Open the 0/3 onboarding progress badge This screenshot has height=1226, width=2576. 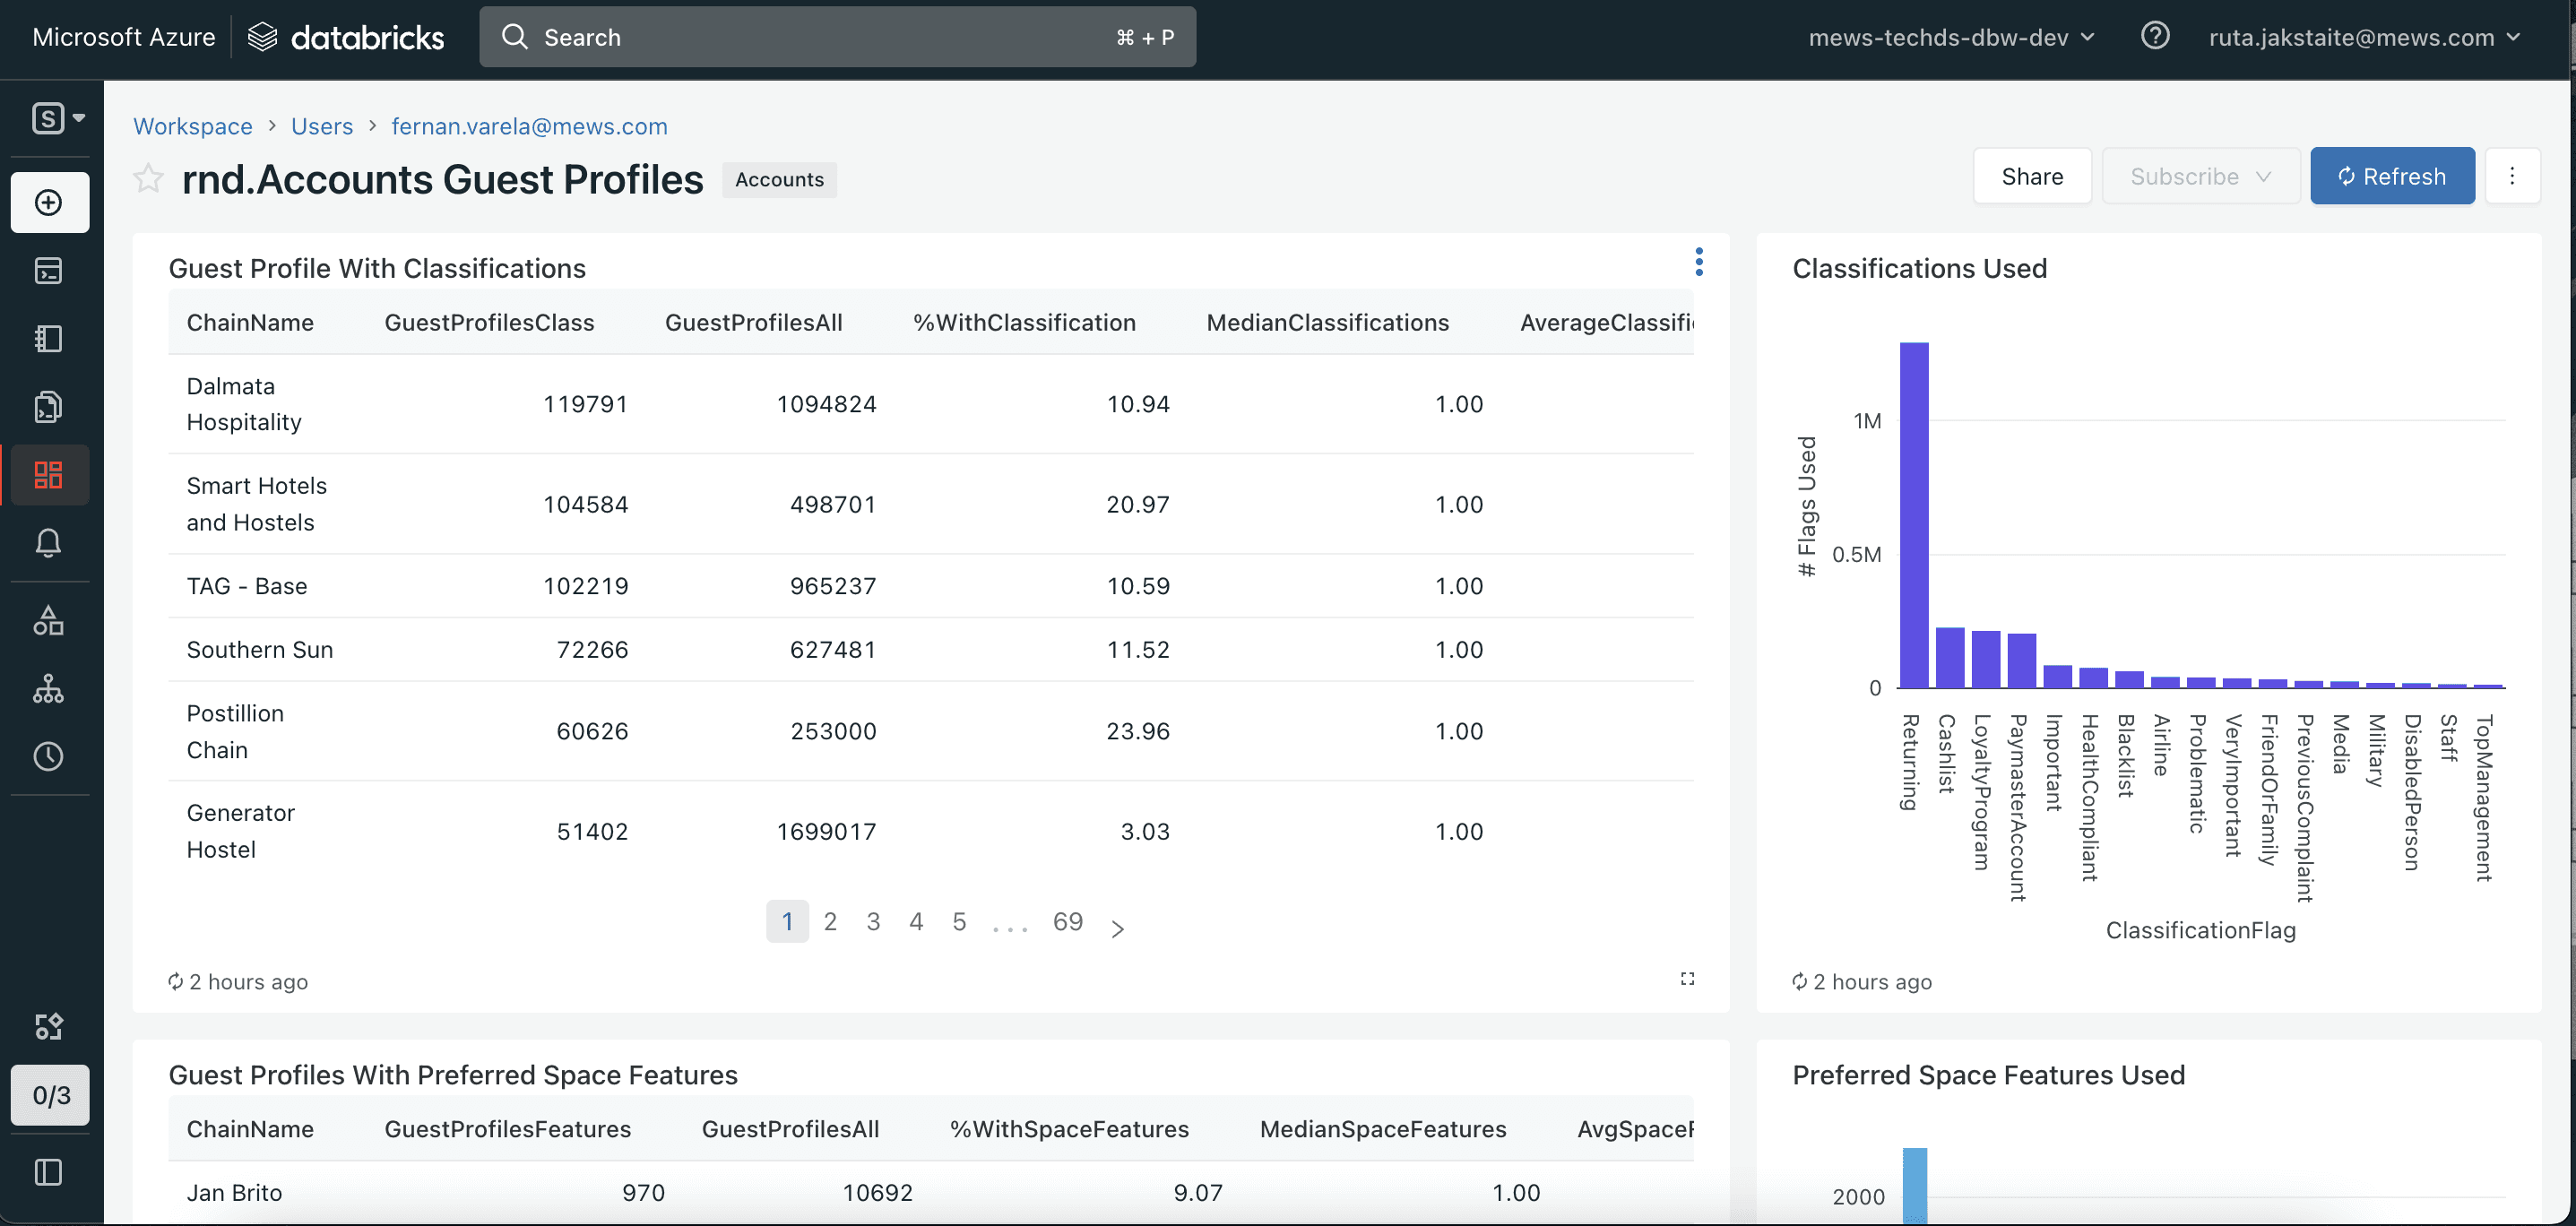pos(51,1095)
